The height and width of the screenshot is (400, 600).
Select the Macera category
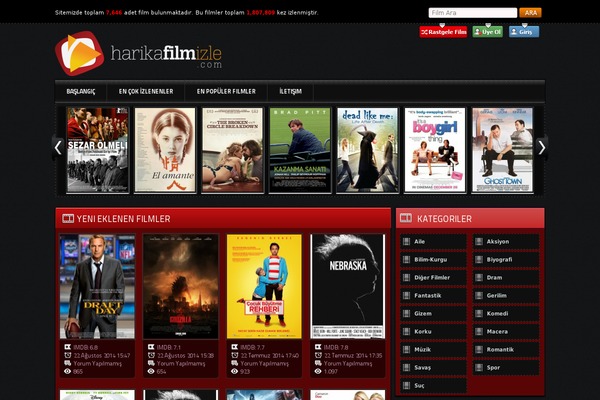(x=505, y=331)
